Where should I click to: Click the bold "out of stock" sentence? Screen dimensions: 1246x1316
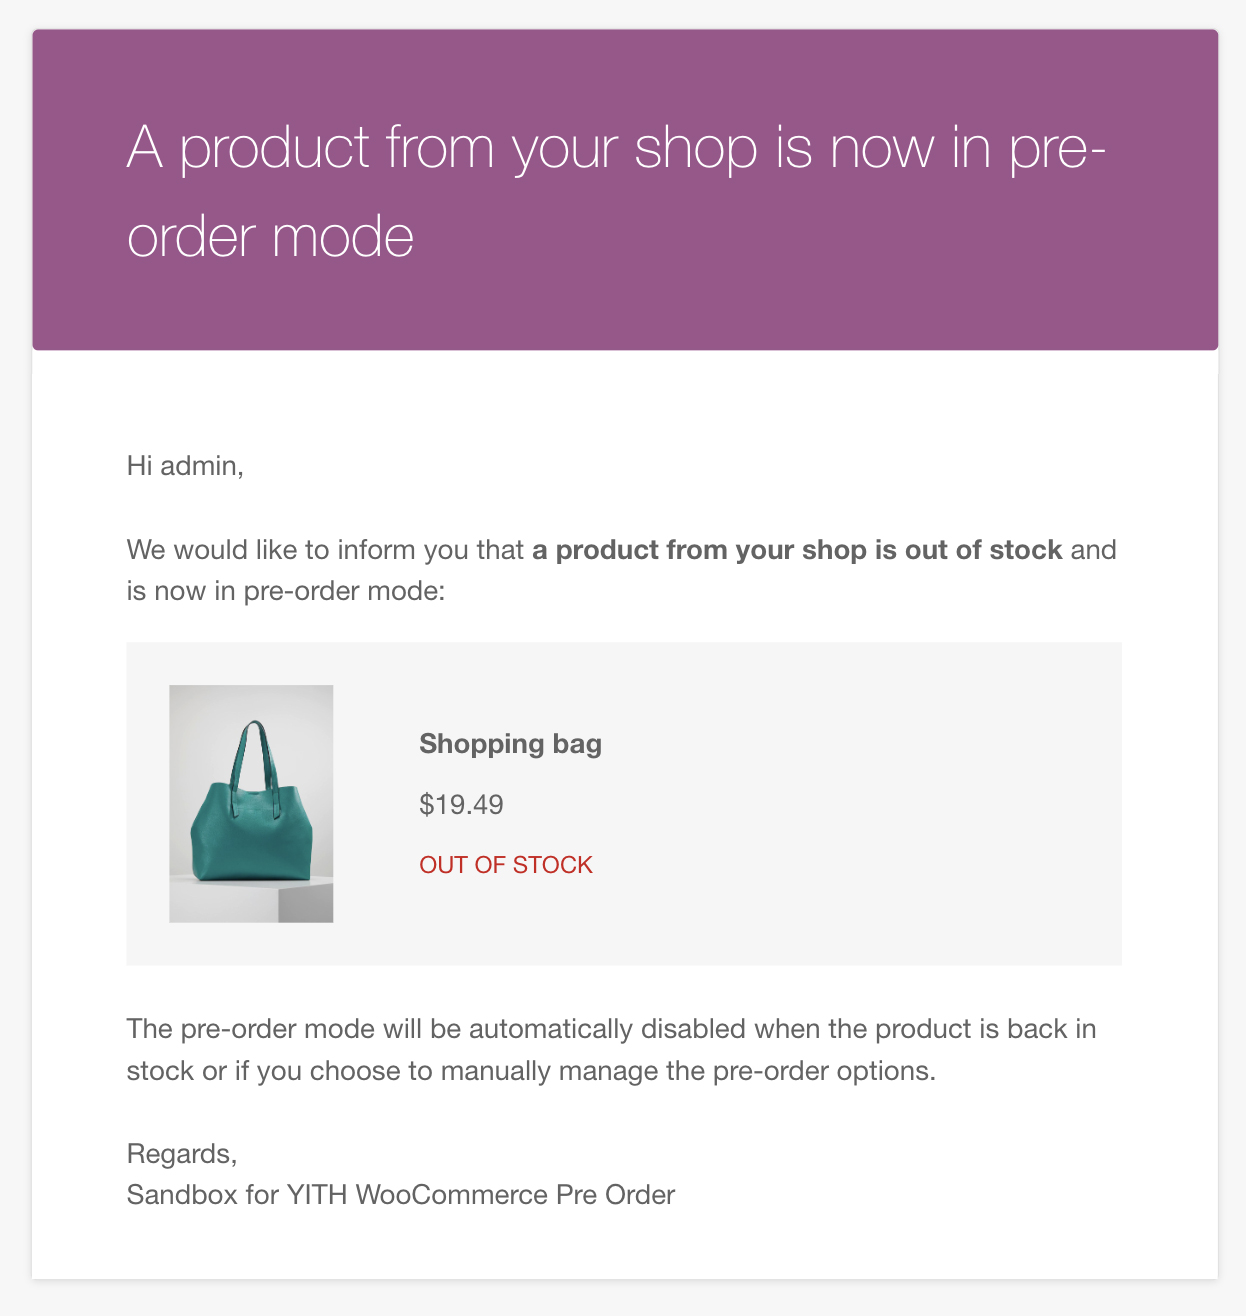point(796,550)
